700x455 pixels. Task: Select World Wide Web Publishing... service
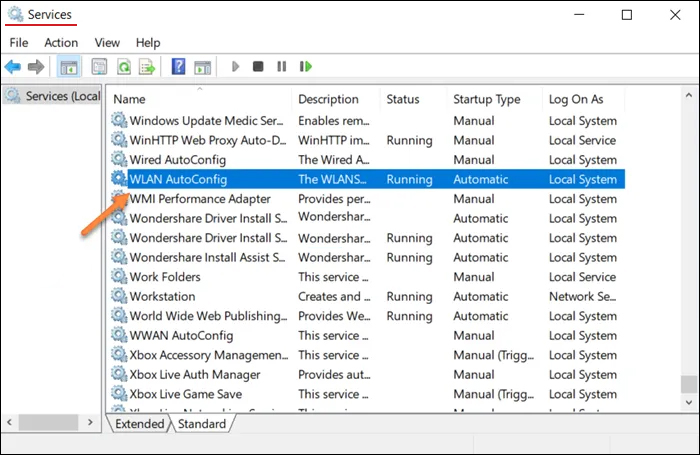click(x=208, y=316)
